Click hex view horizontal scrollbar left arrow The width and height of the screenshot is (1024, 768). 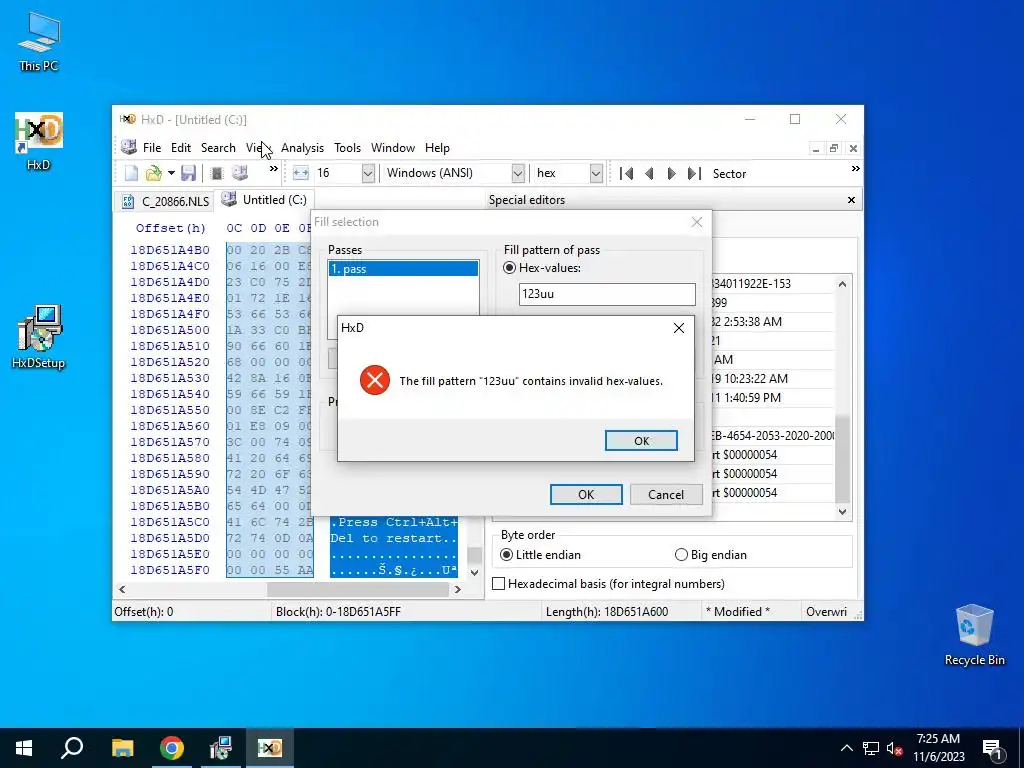122,589
